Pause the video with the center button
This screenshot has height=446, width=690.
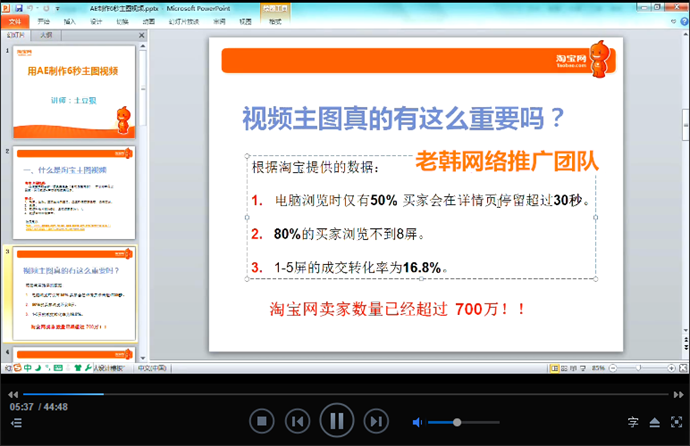point(337,420)
